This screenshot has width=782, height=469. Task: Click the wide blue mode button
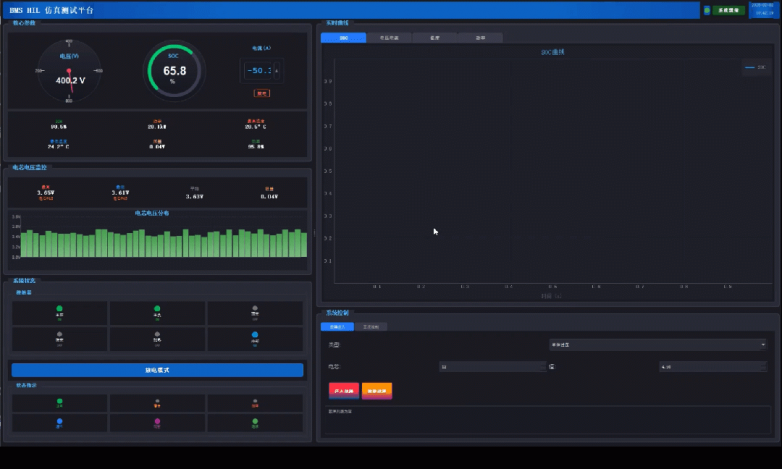point(157,370)
